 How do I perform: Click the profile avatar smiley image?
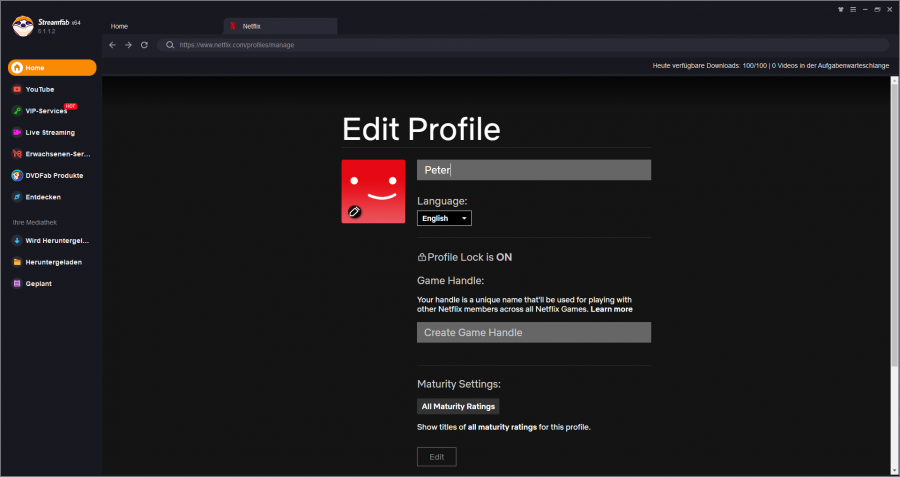(373, 192)
